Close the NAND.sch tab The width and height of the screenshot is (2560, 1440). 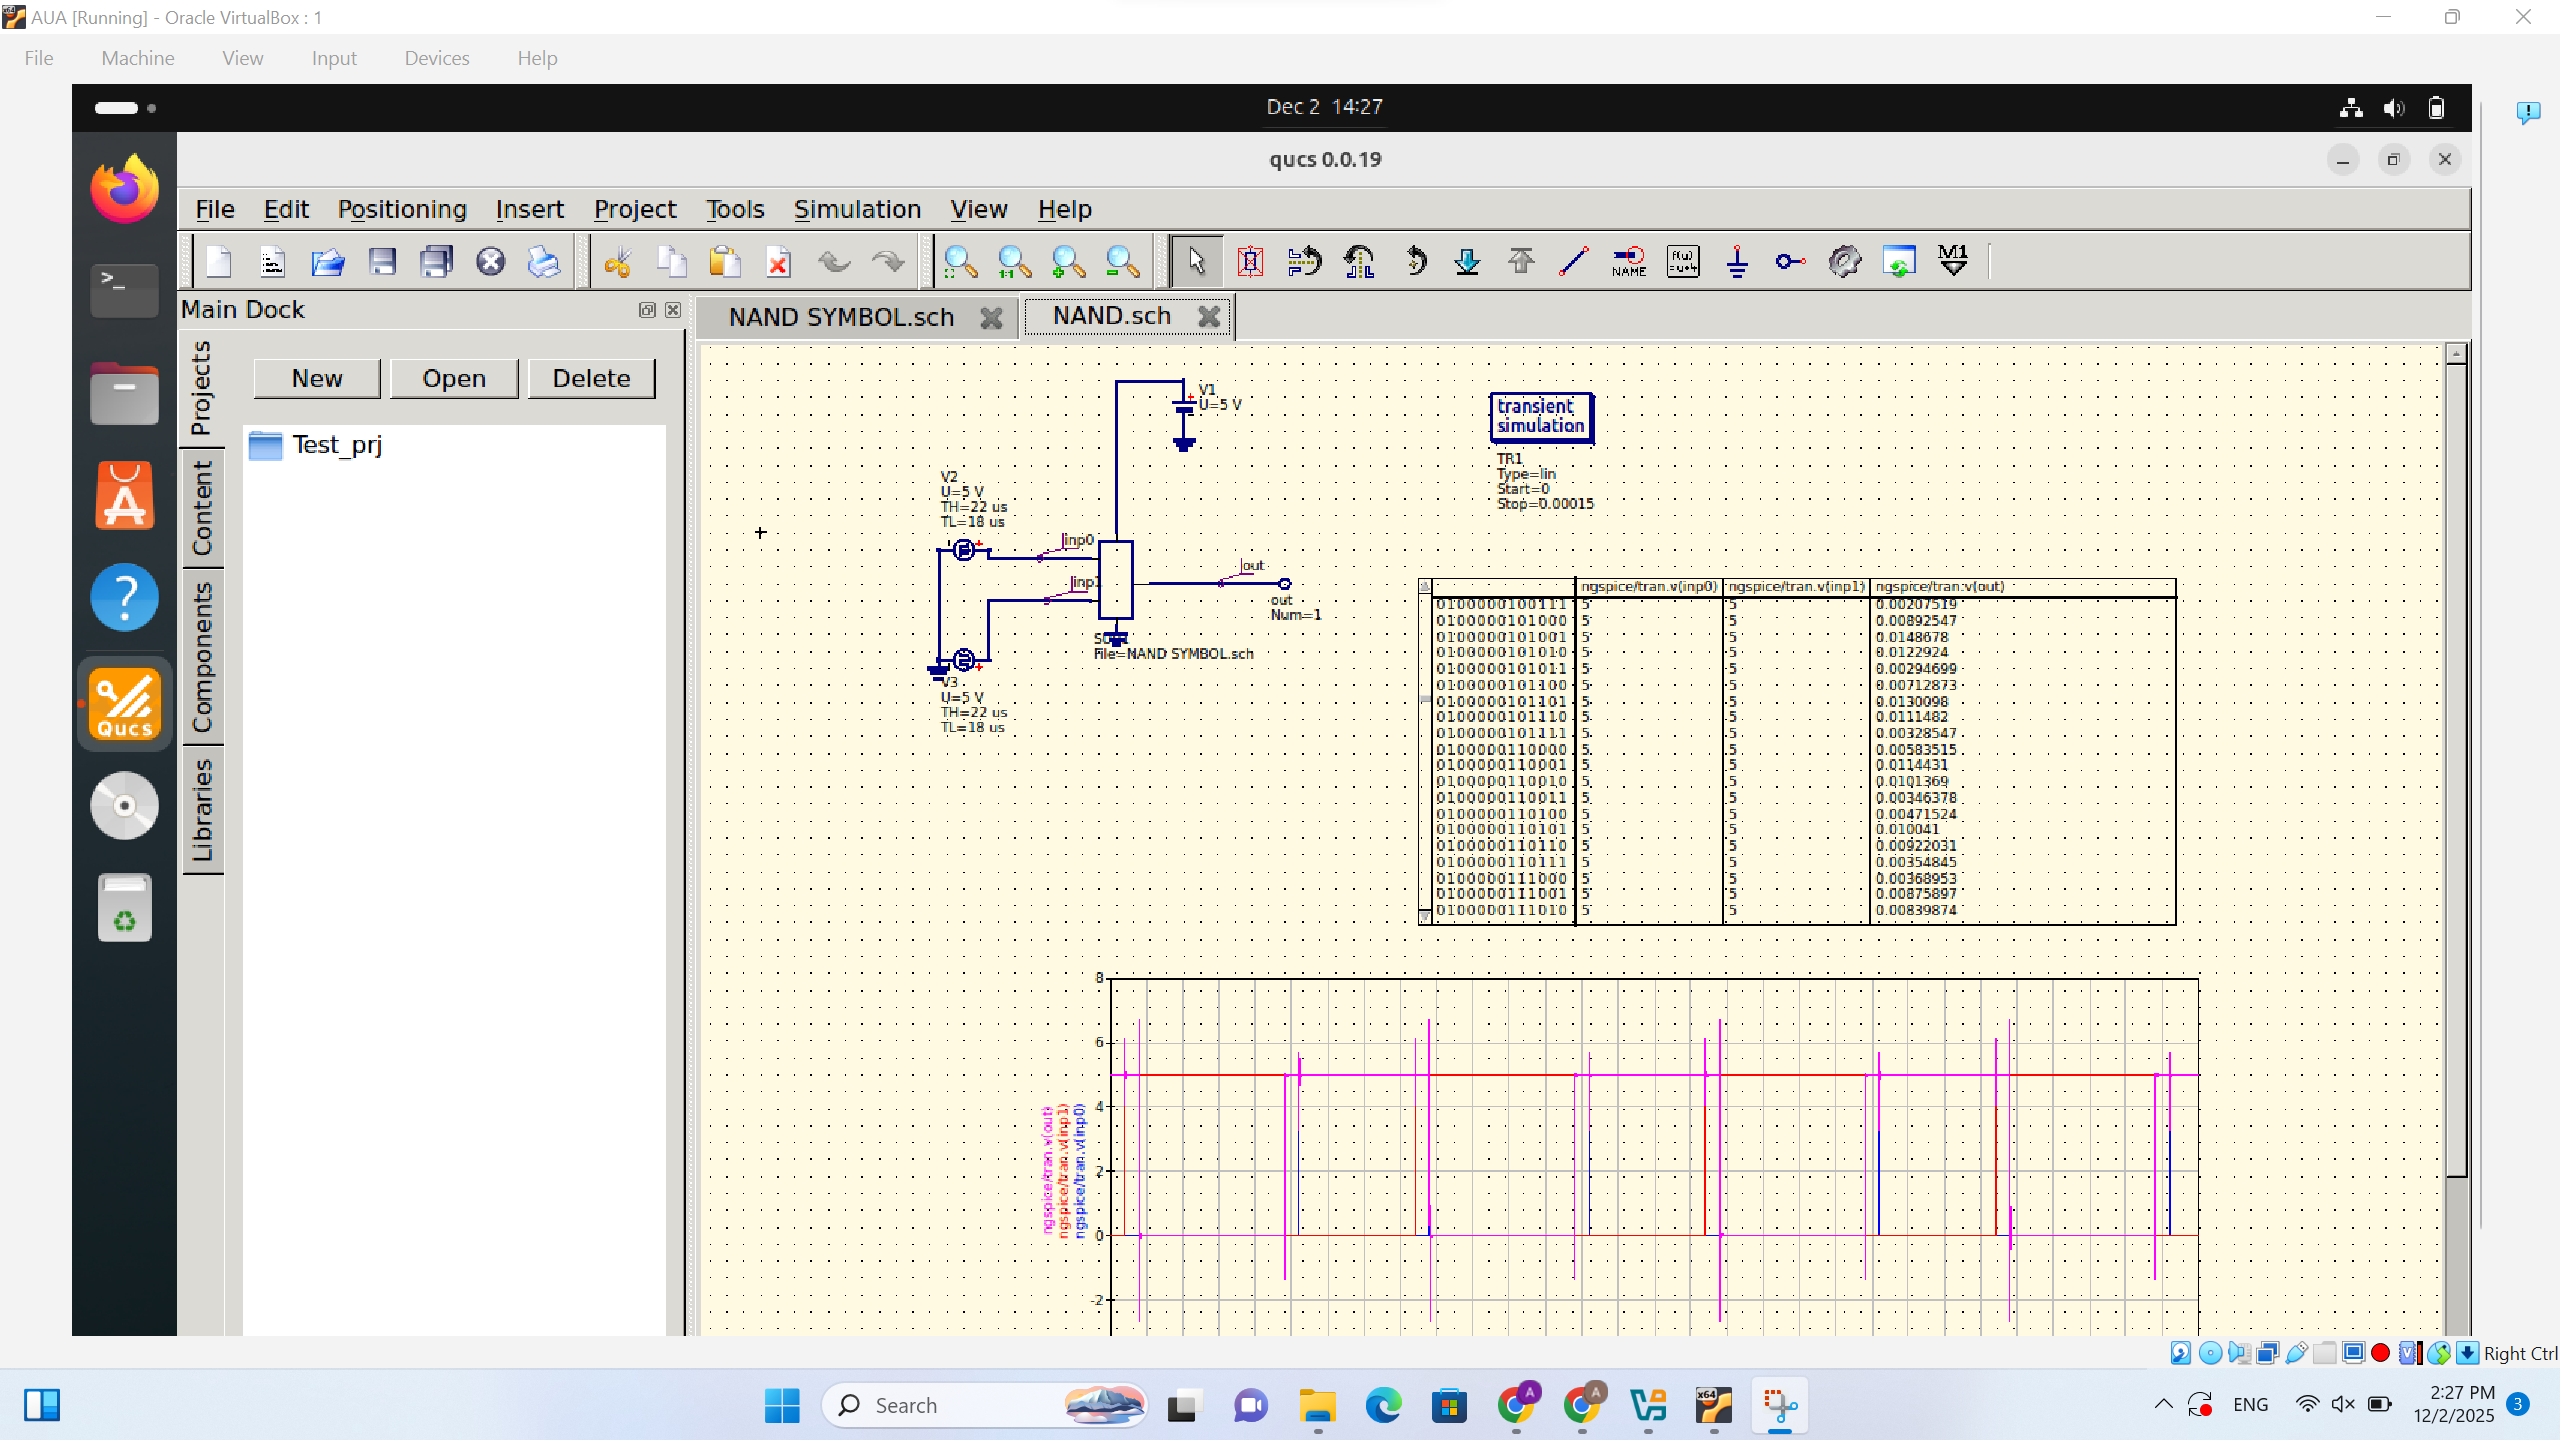point(1209,317)
